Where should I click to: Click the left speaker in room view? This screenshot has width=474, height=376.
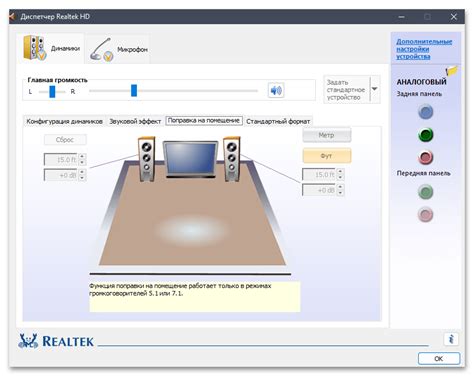(x=147, y=159)
